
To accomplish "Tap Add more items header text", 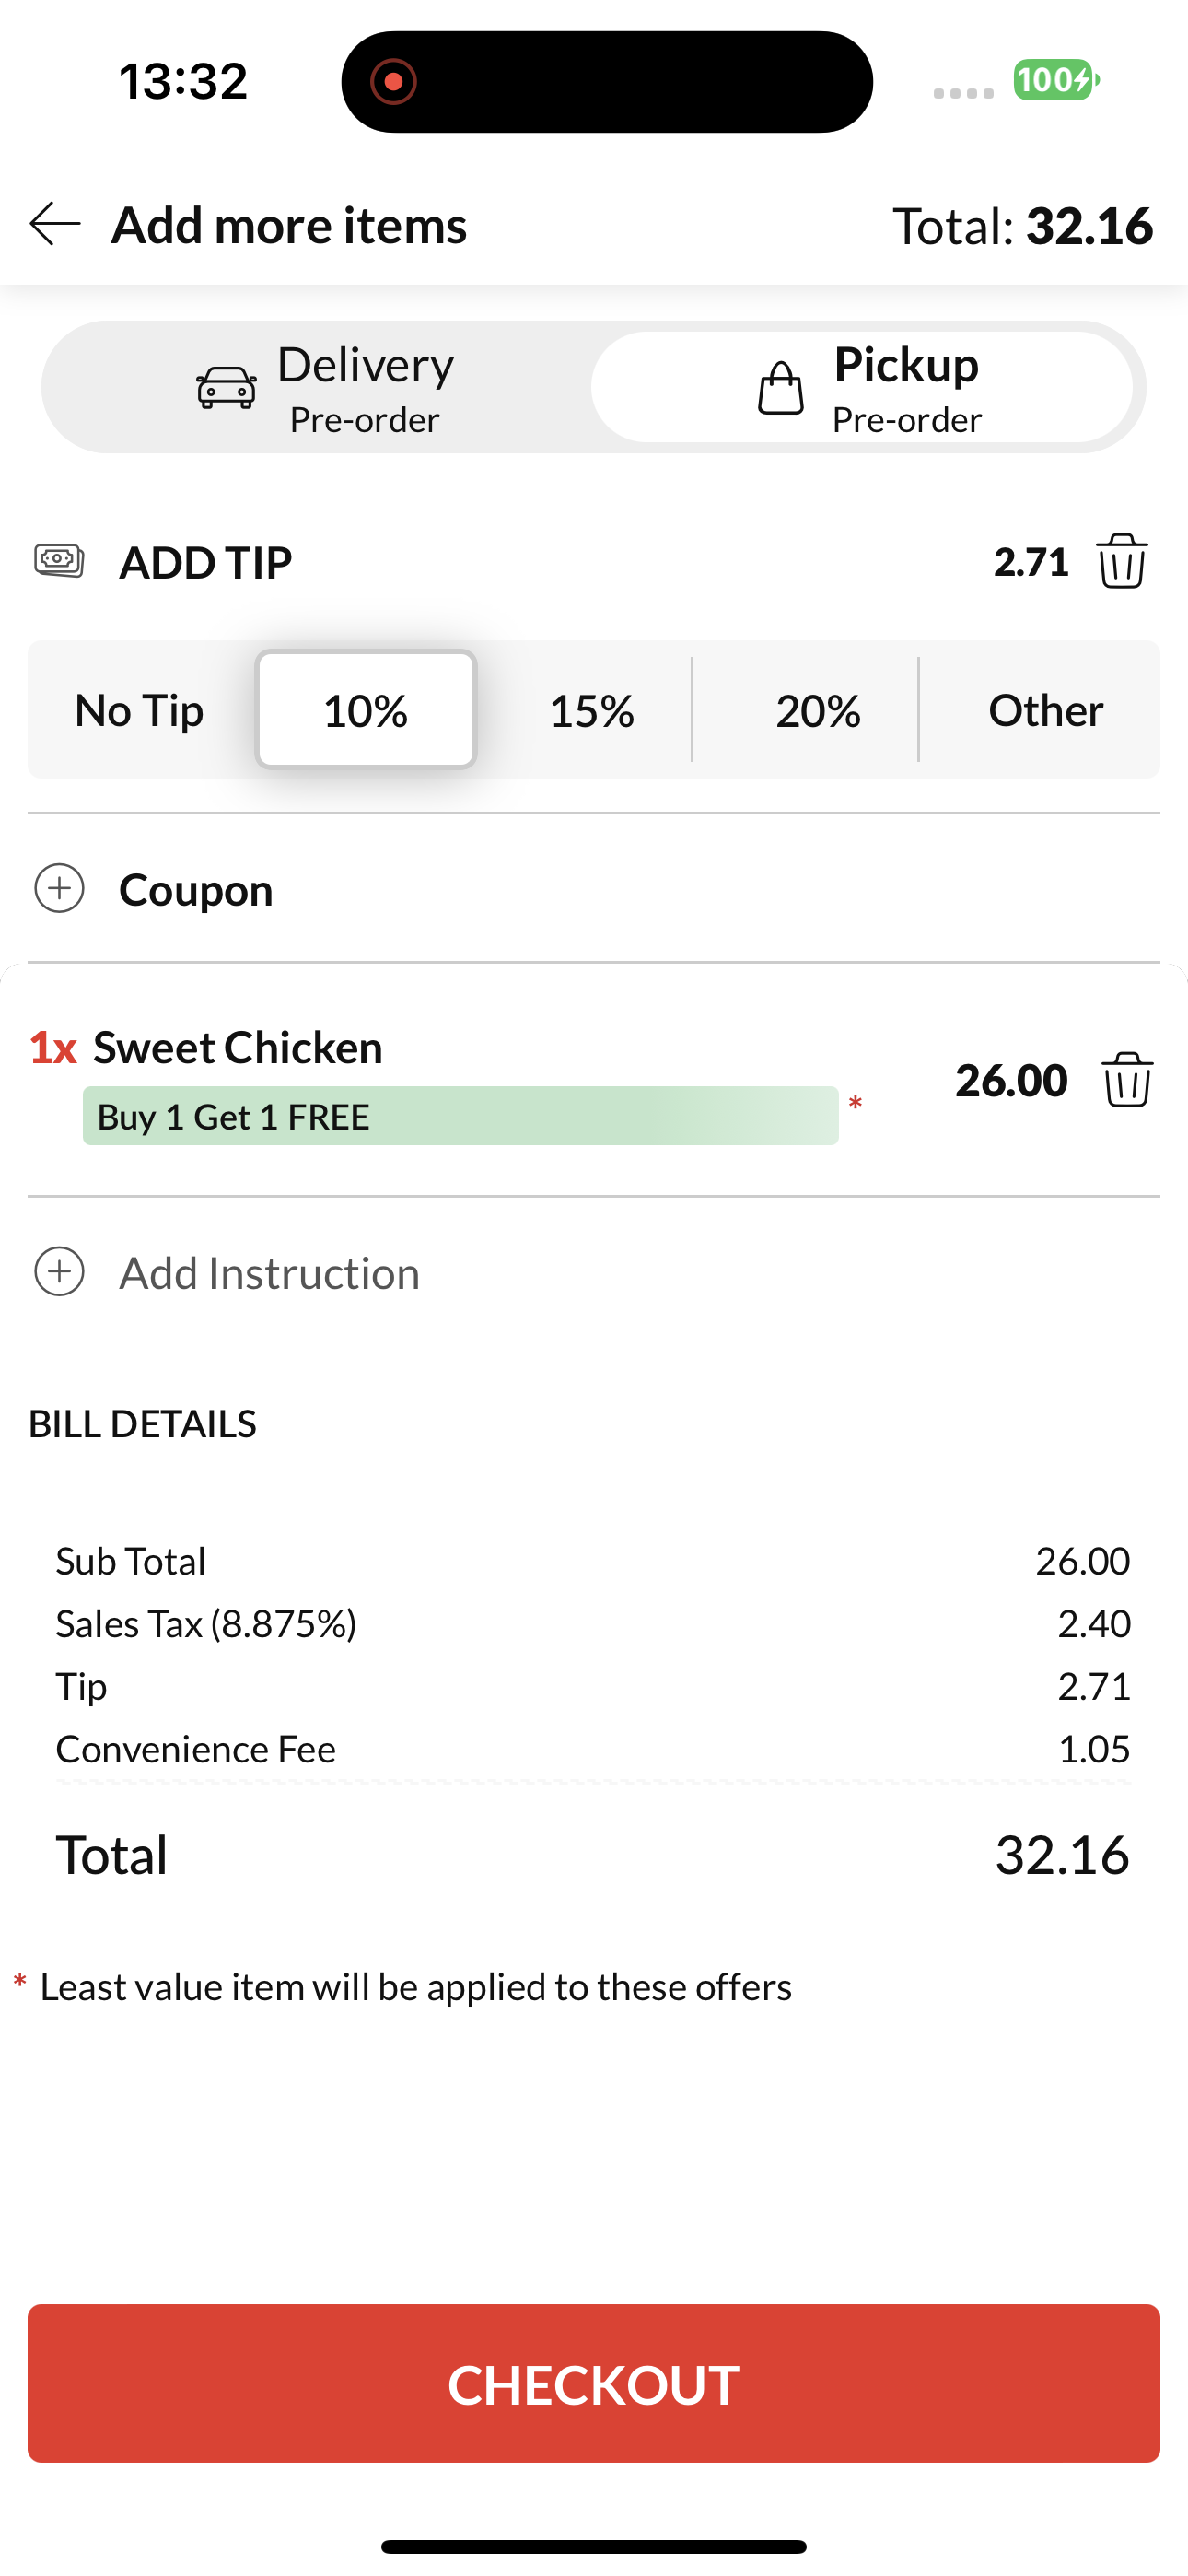I will pyautogui.click(x=289, y=225).
